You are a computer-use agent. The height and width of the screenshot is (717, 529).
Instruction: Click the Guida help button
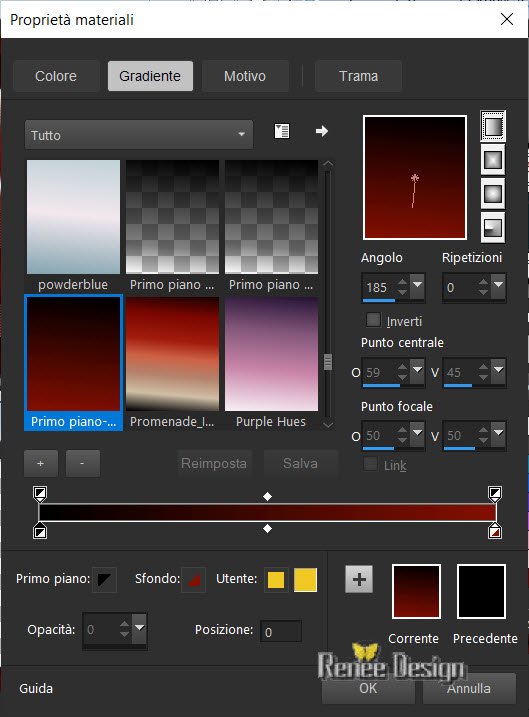coord(36,688)
